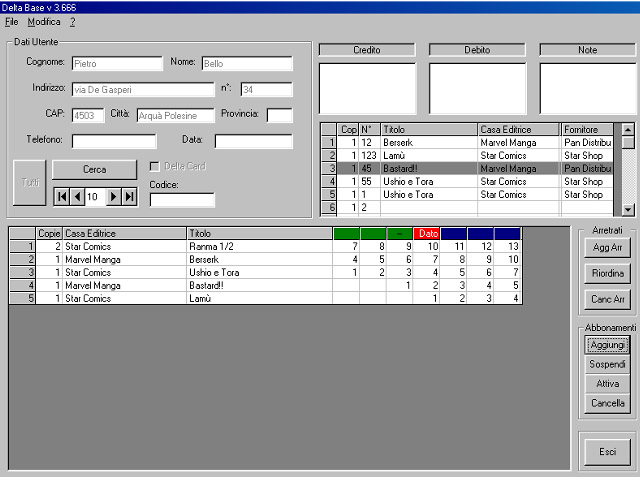Viewport: 640px width, 480px height.
Task: Click the Agg Arr button
Action: [x=607, y=247]
